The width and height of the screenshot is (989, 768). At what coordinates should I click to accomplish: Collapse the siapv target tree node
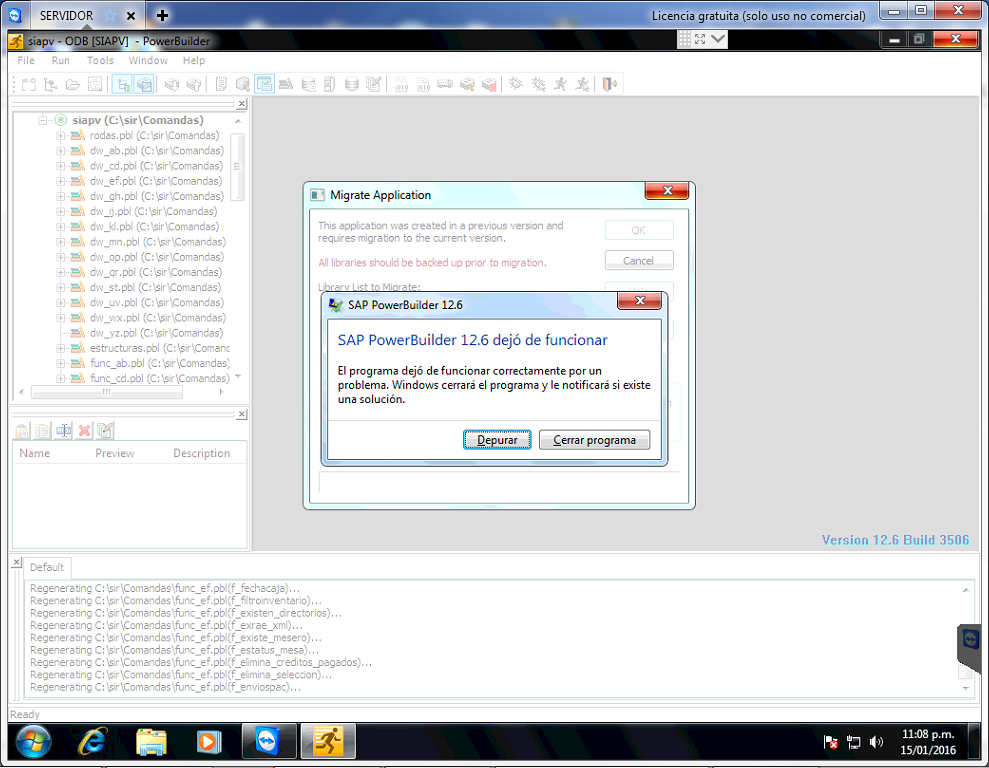coord(42,120)
